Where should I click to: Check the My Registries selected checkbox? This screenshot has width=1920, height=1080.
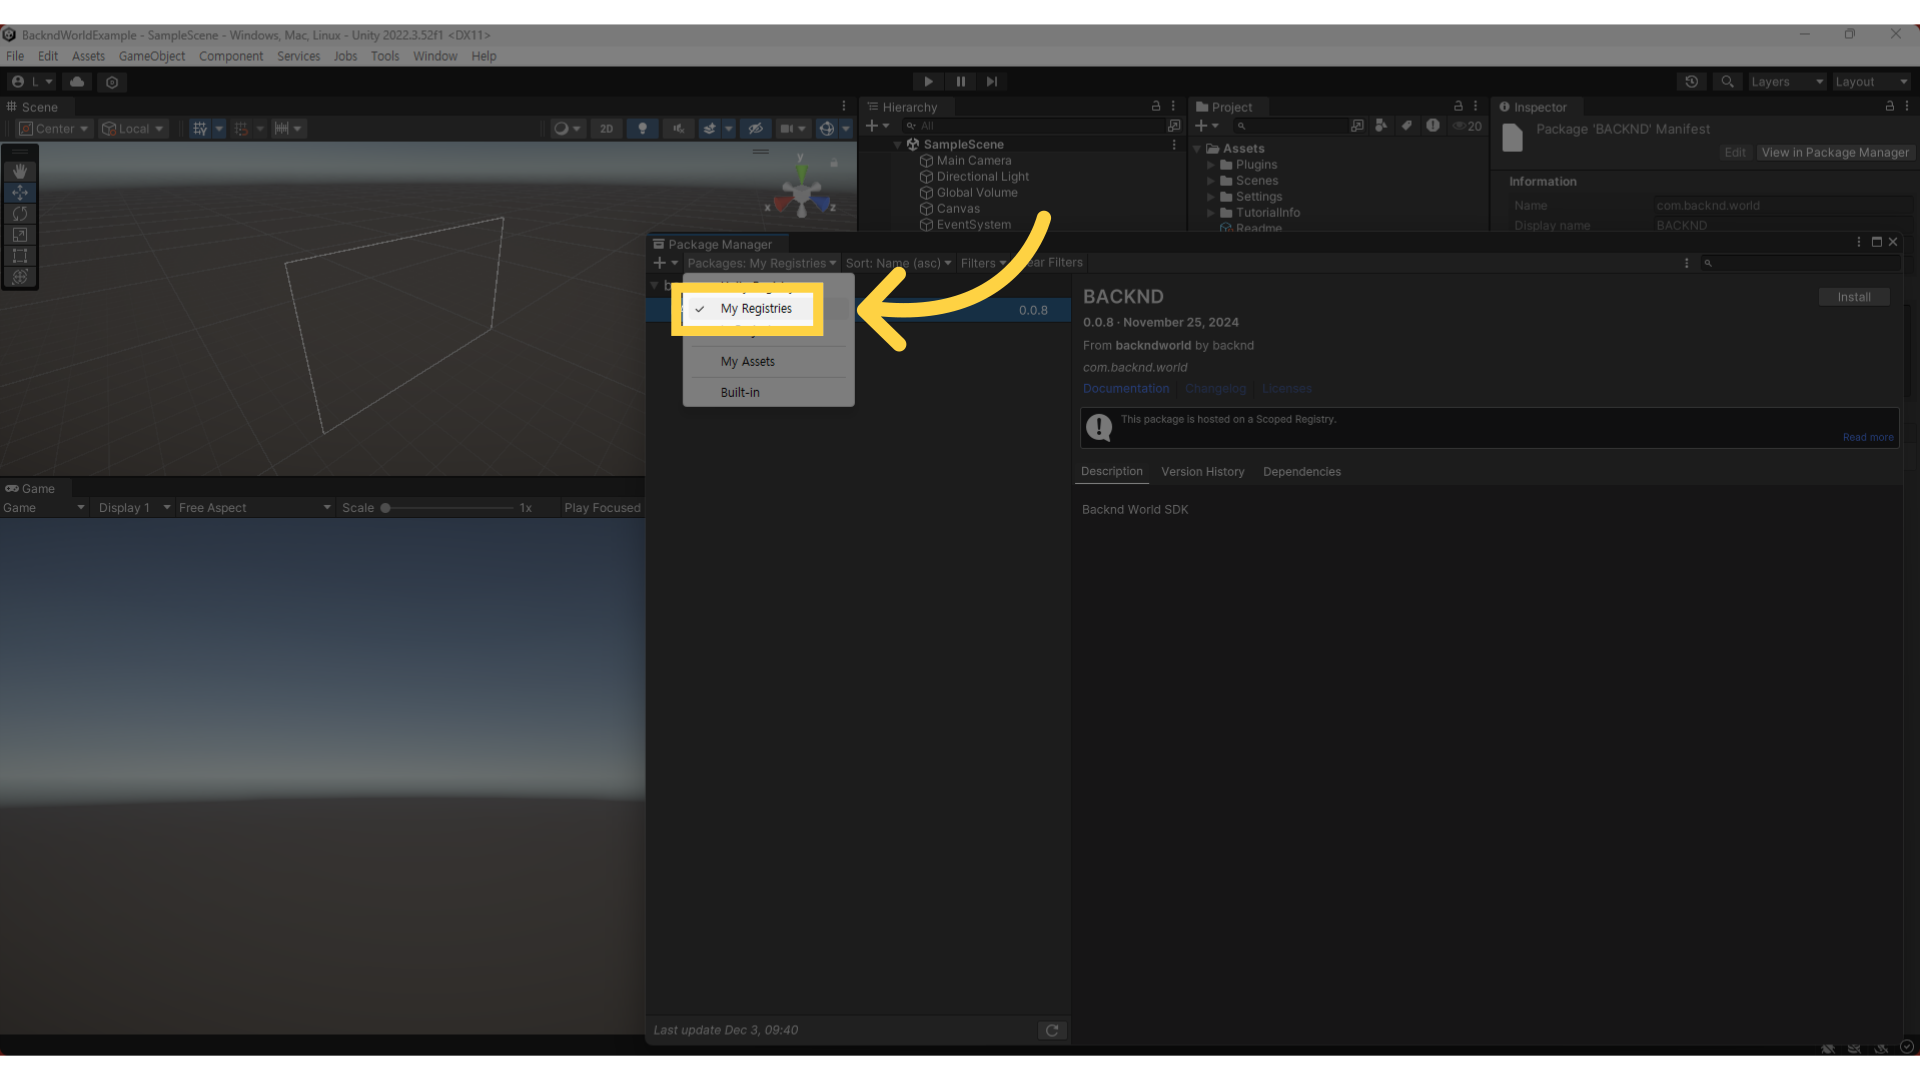pos(699,309)
